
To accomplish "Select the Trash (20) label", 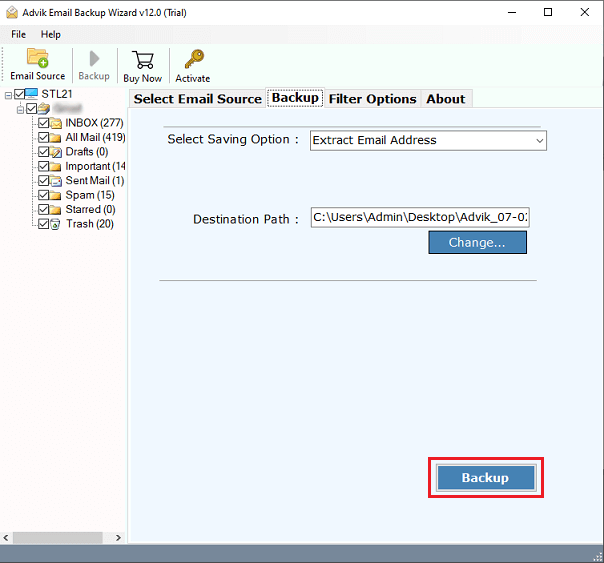I will point(90,224).
